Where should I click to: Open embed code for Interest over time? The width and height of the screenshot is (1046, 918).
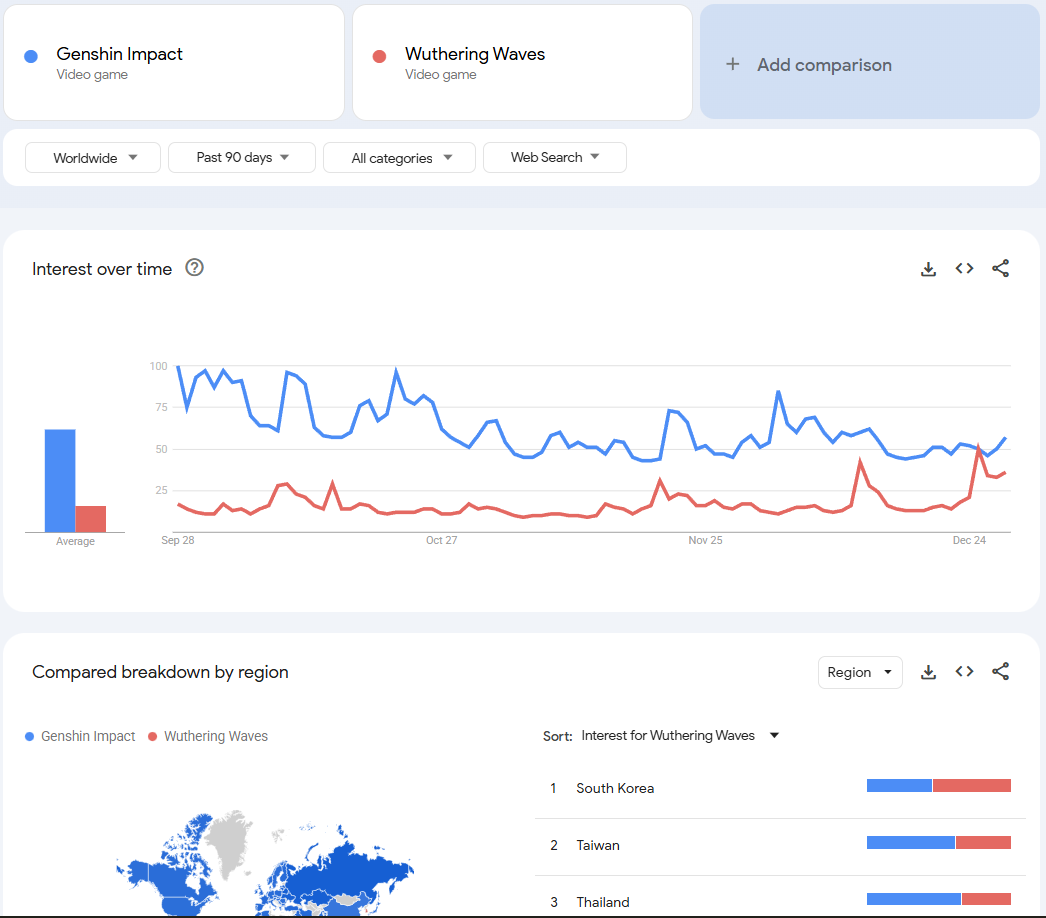[x=964, y=268]
